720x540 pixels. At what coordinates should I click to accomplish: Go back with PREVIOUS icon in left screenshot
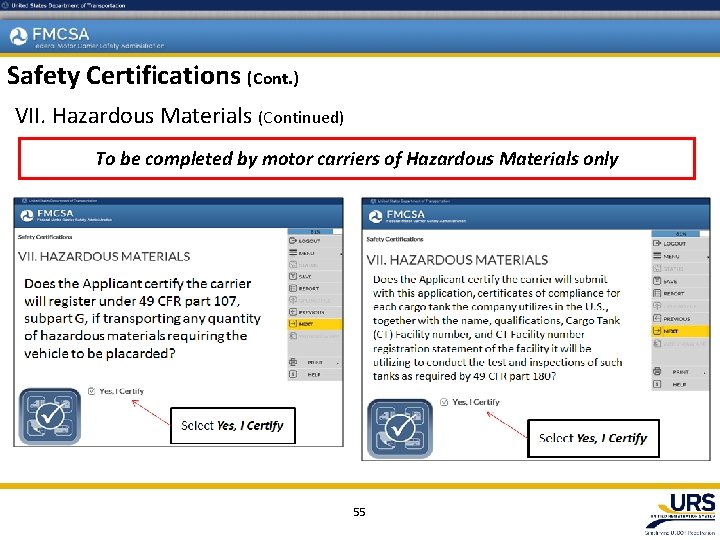(292, 312)
